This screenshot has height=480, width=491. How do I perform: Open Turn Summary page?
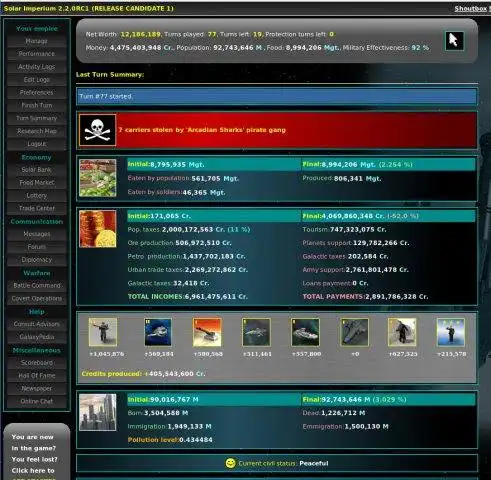(37, 118)
